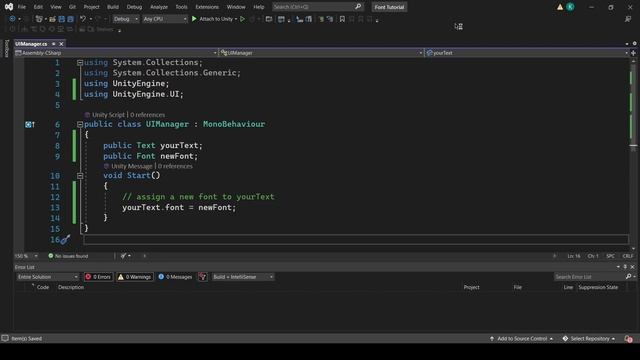The width and height of the screenshot is (640, 360).
Task: Click the Error List pin auto-hide icon
Action: [x=625, y=267]
